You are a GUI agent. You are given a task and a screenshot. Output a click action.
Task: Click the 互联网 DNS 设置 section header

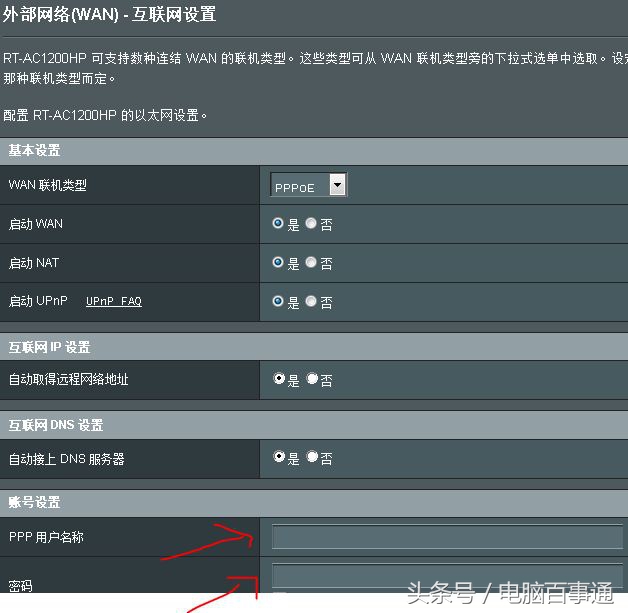(x=314, y=425)
